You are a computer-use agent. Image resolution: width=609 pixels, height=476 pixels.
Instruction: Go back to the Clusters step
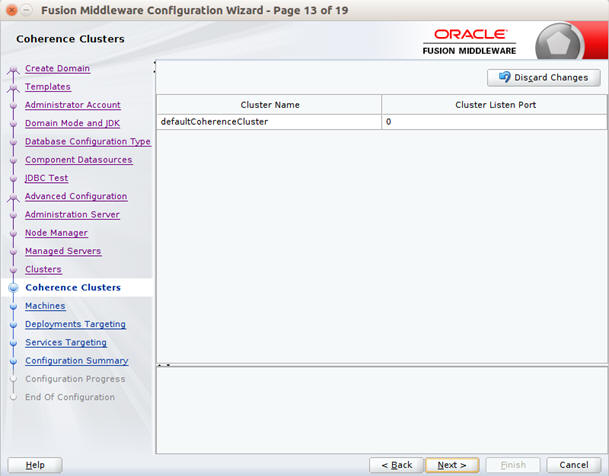pyautogui.click(x=43, y=269)
